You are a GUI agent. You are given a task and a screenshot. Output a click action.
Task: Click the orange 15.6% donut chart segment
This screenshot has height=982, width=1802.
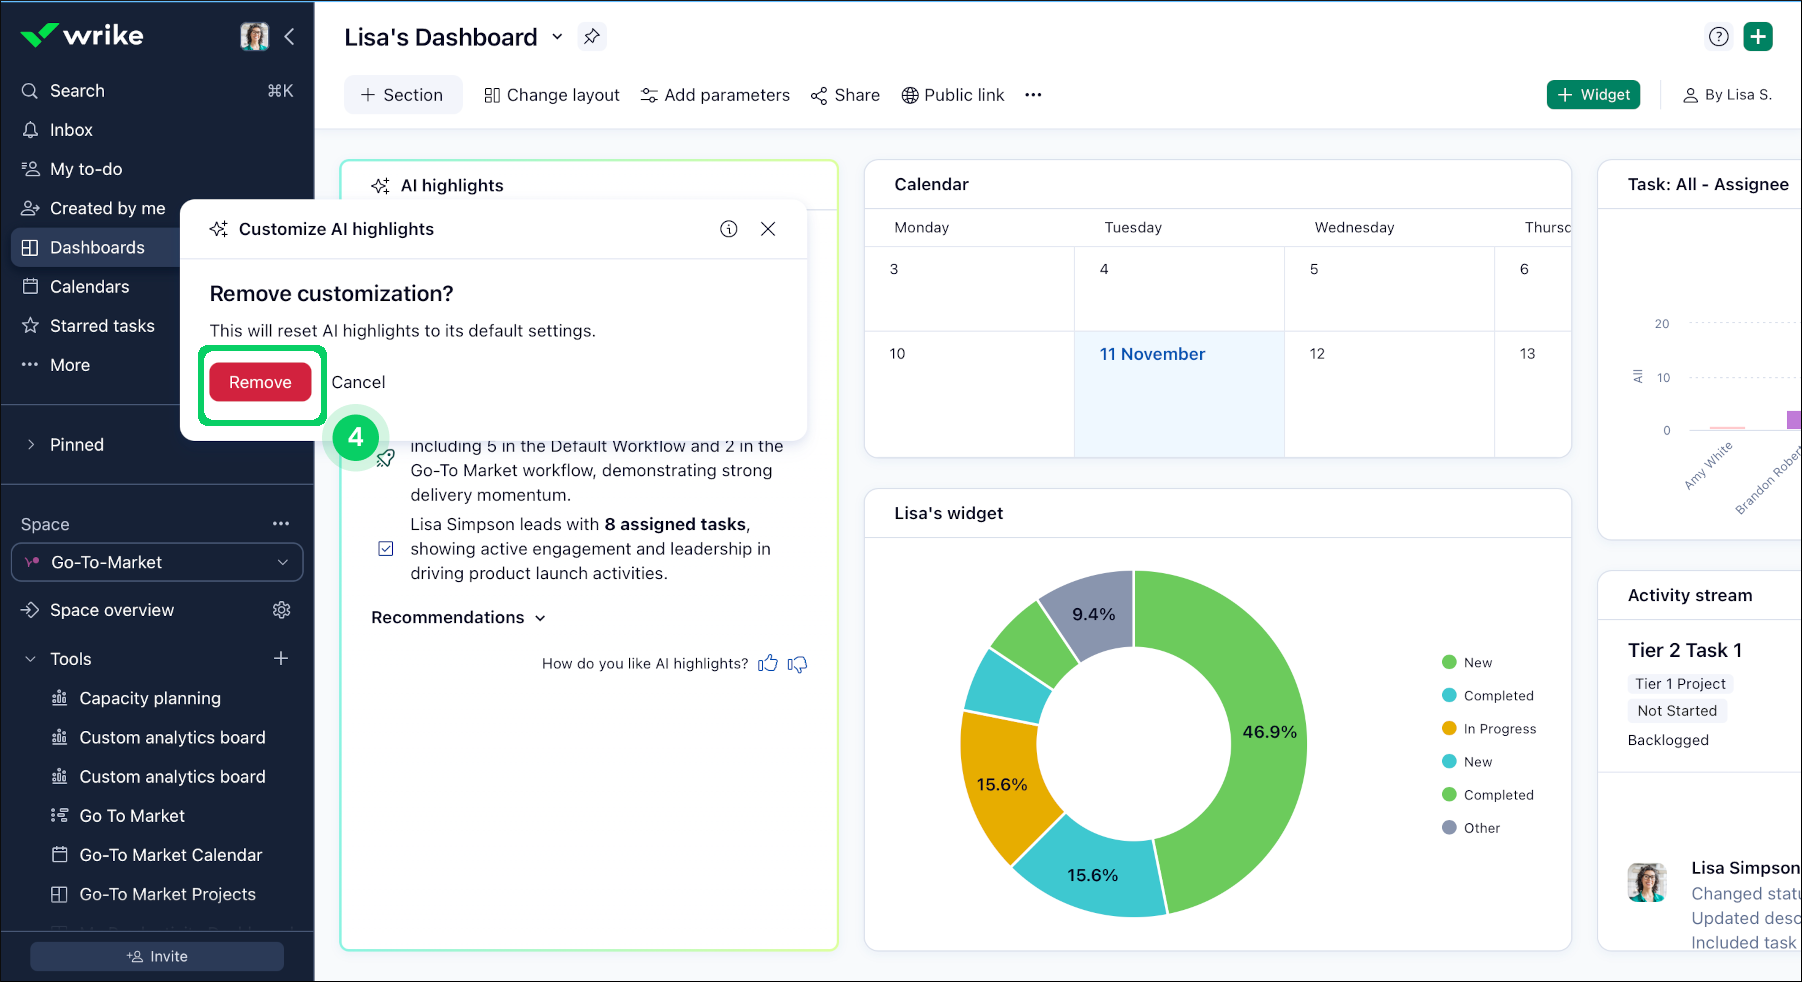click(1000, 785)
